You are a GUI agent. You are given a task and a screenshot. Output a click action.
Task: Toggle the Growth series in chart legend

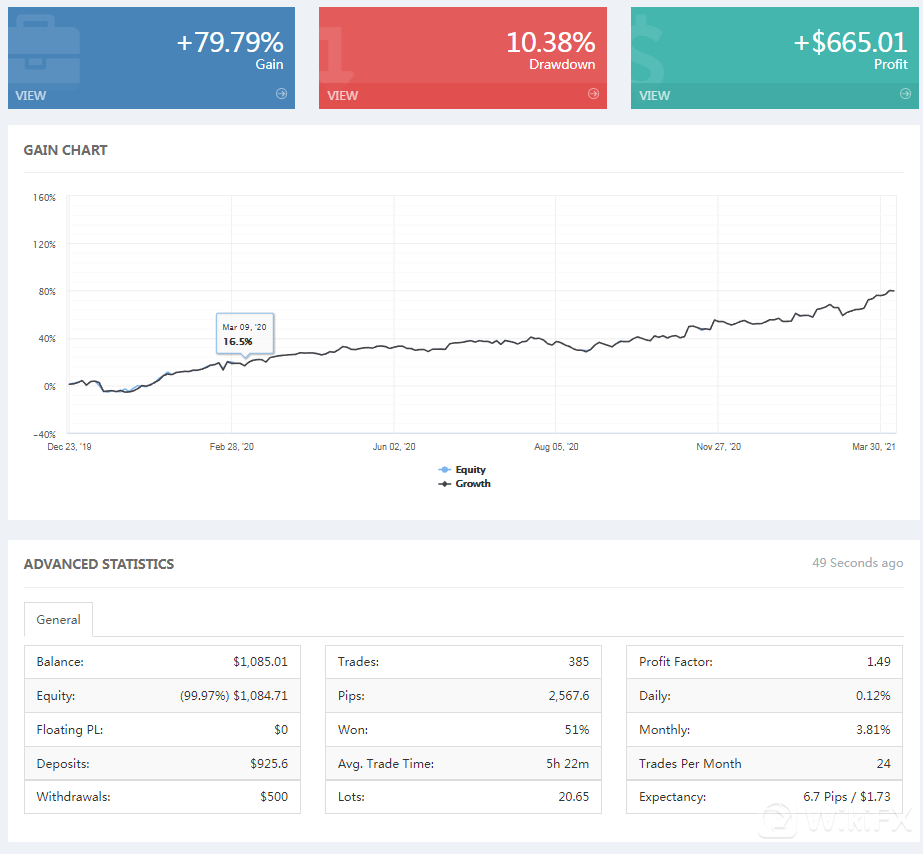pos(472,483)
